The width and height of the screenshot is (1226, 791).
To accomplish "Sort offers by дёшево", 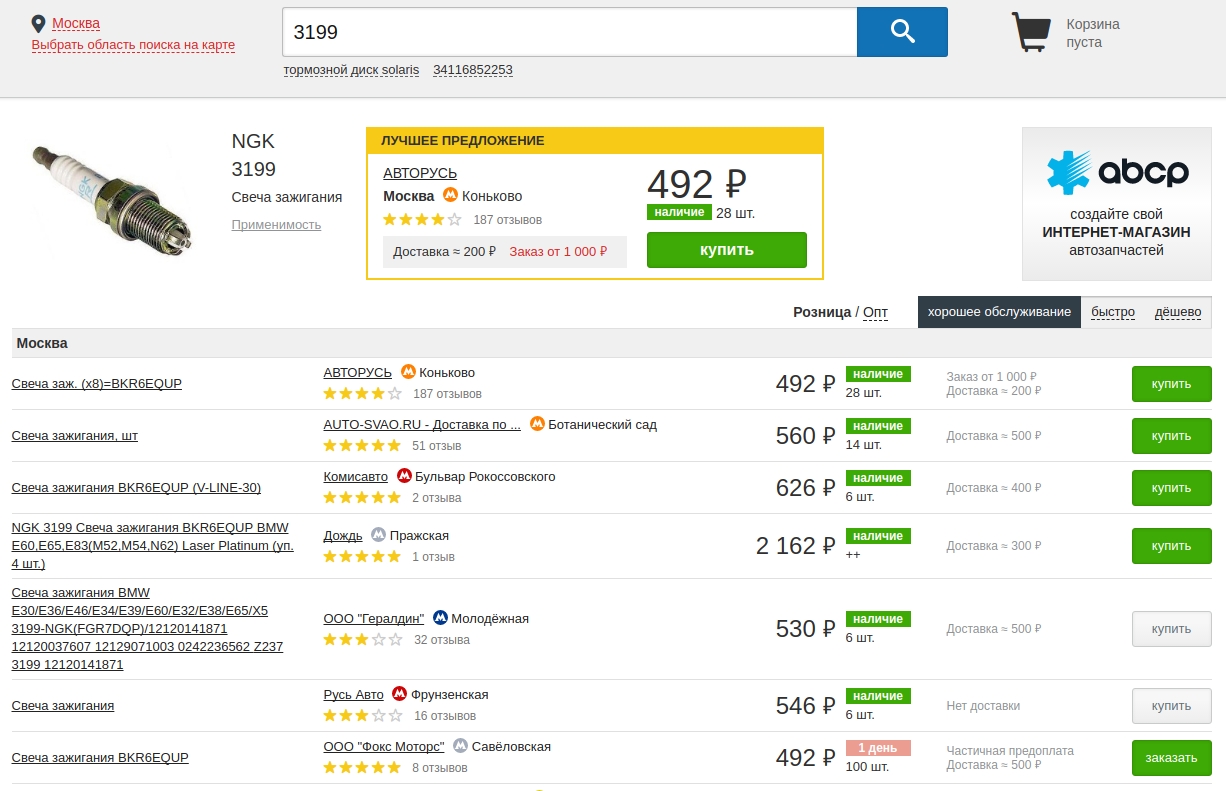I will 1178,312.
